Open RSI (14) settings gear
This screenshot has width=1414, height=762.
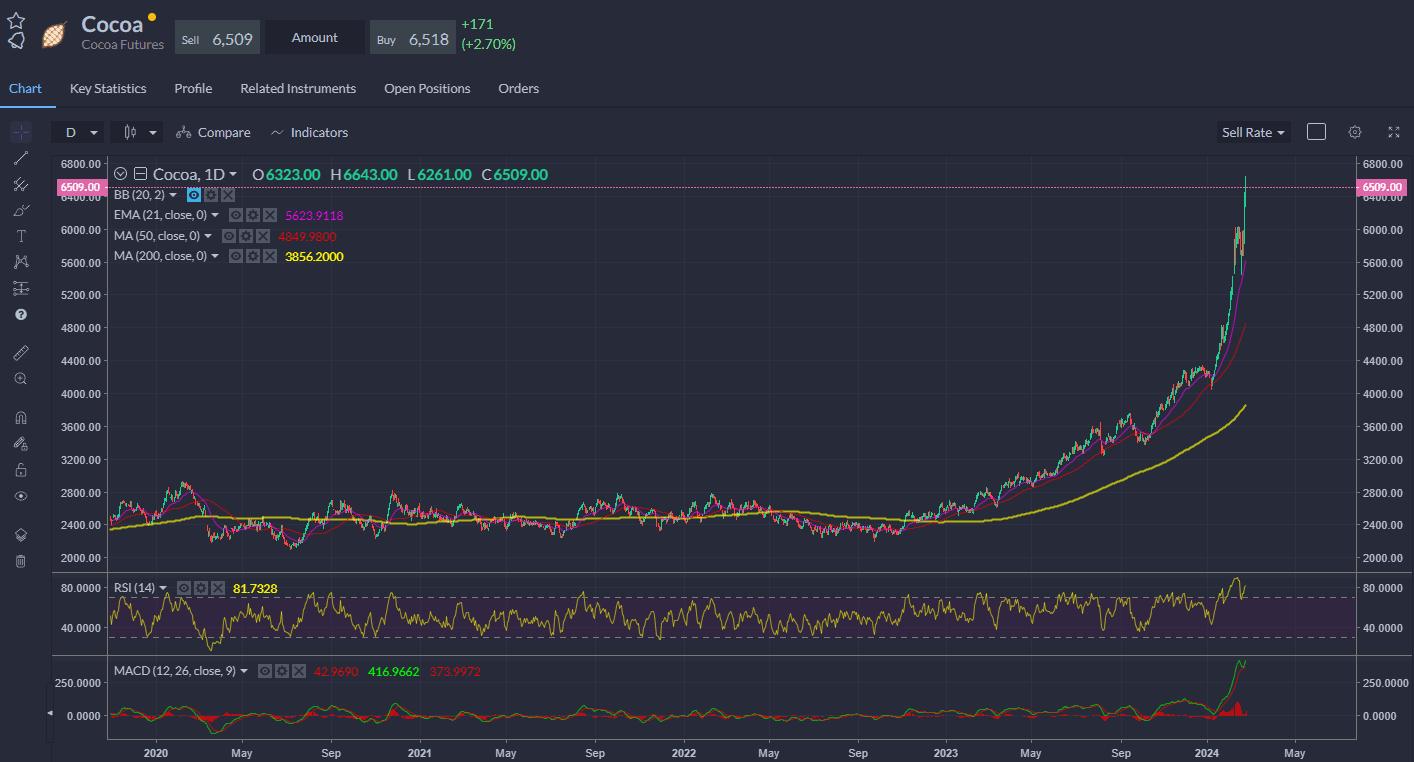200,588
